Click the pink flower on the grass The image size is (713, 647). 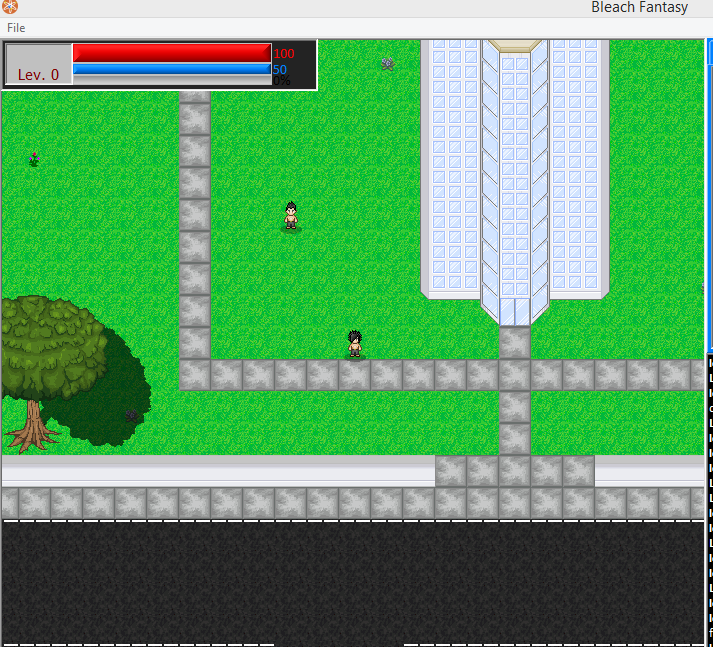[x=34, y=159]
